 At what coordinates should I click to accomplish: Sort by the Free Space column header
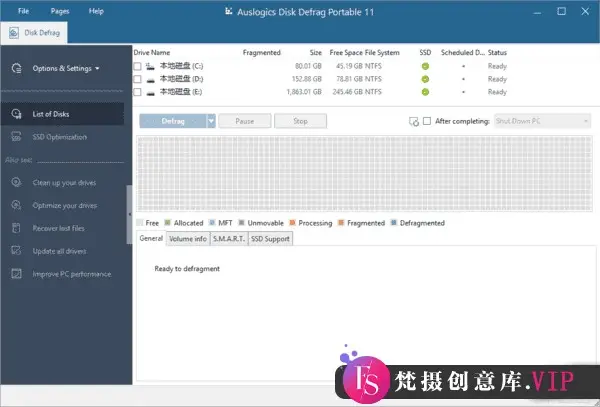347,52
